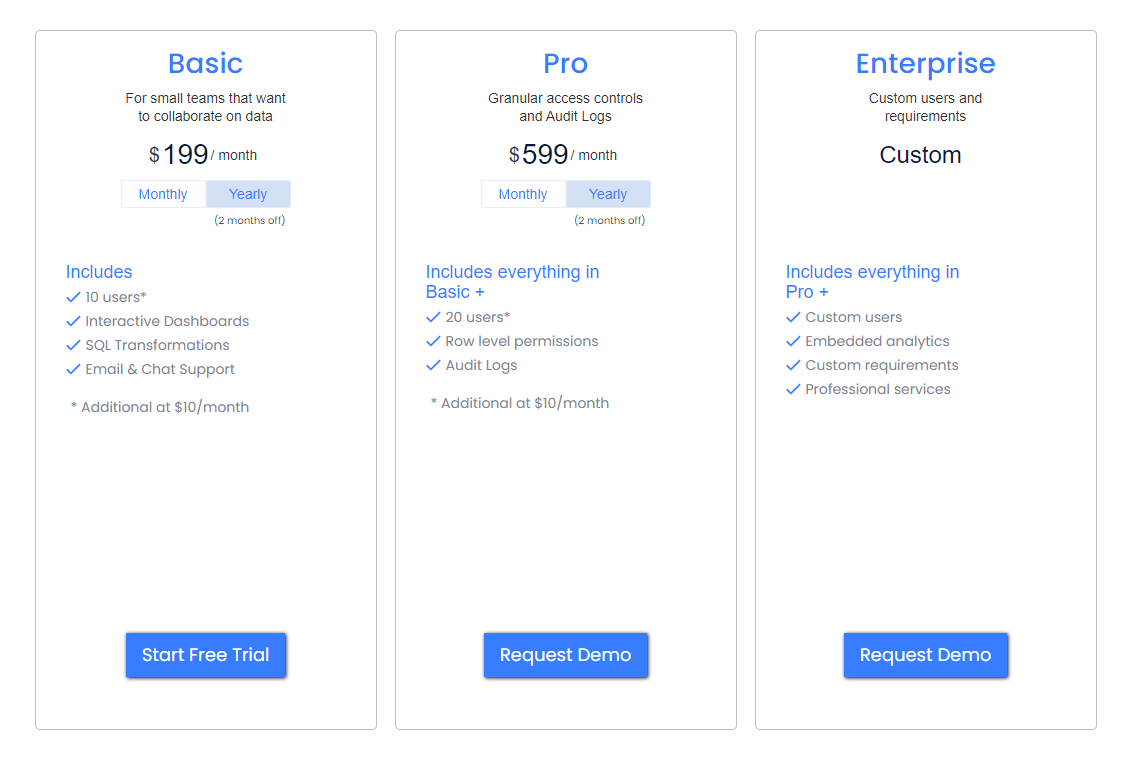Image resolution: width=1135 pixels, height=761 pixels.
Task: Click the Pro plan heading
Action: tap(565, 63)
